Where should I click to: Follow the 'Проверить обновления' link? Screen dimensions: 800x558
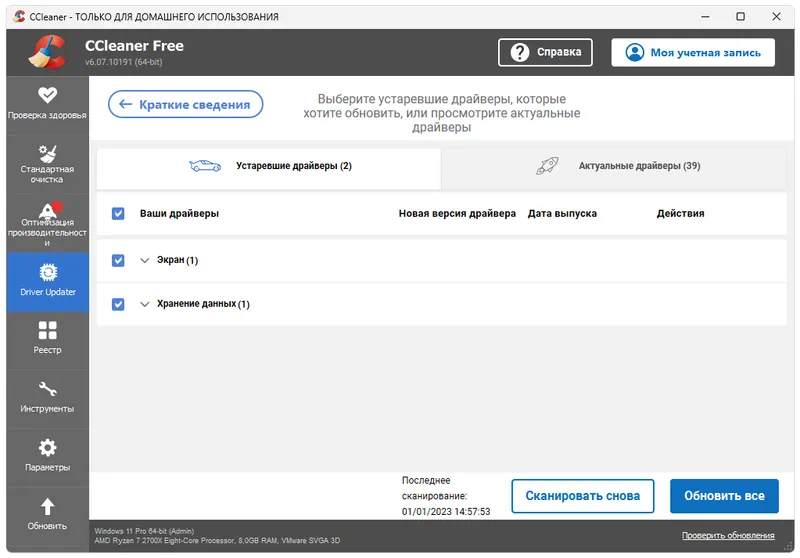(727, 536)
